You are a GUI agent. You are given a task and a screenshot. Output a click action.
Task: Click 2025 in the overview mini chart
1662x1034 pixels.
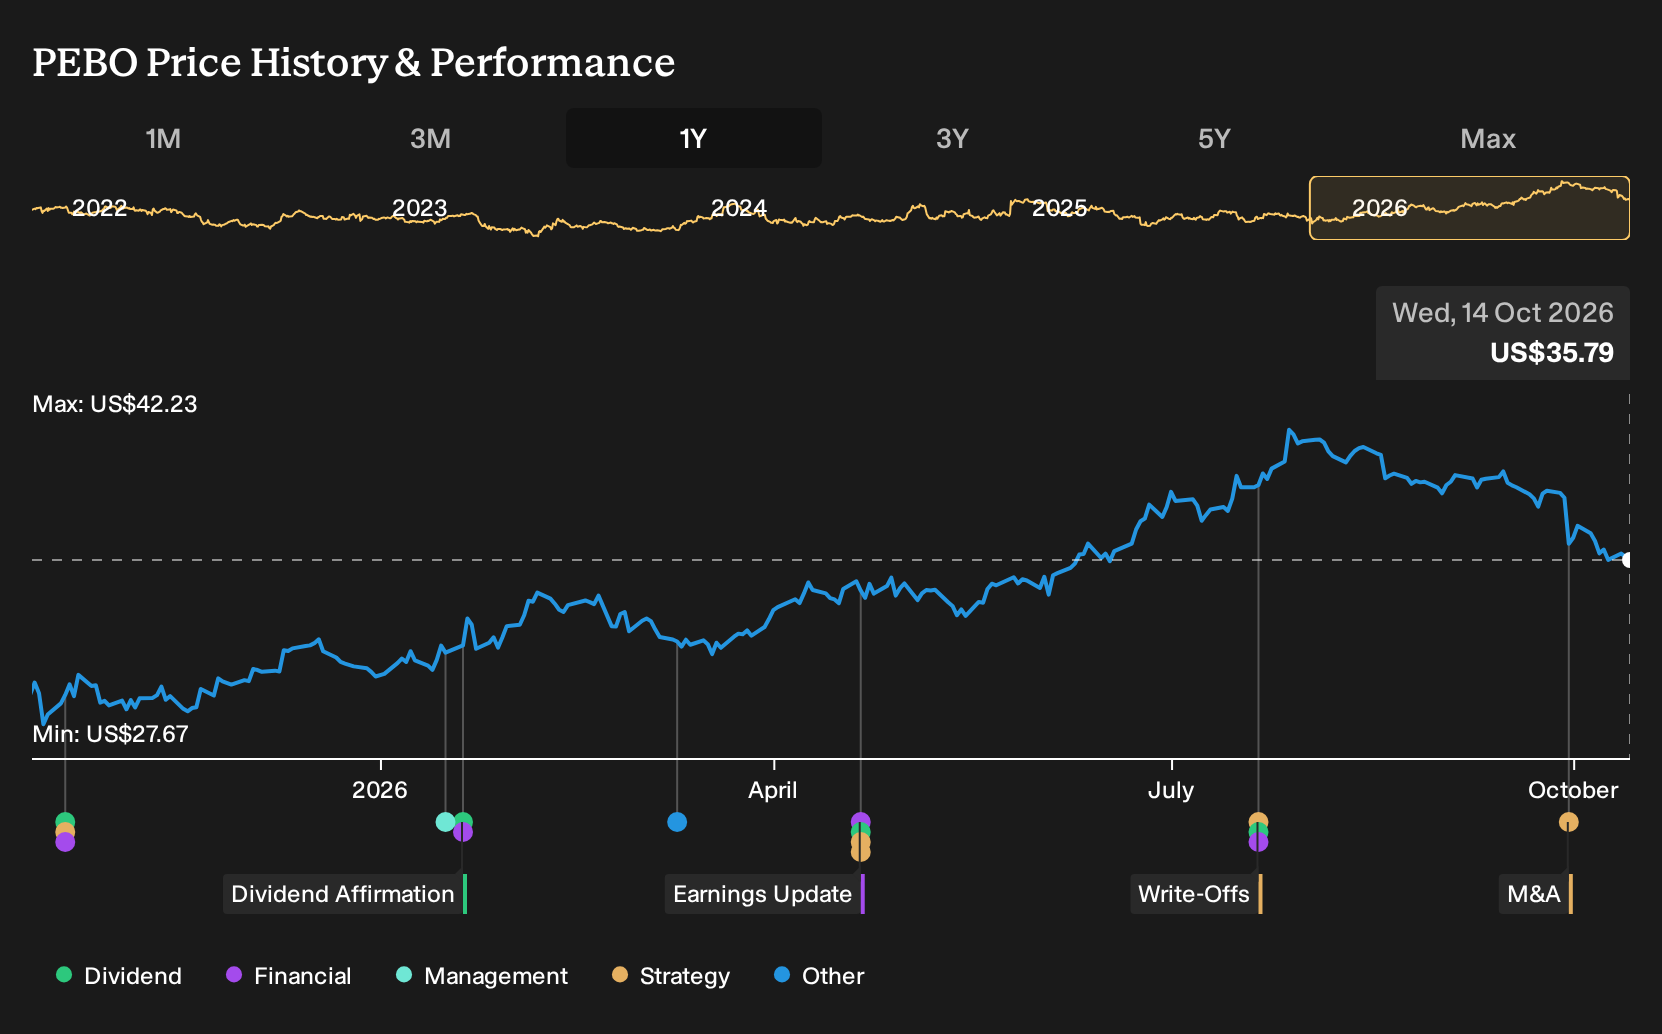1059,208
